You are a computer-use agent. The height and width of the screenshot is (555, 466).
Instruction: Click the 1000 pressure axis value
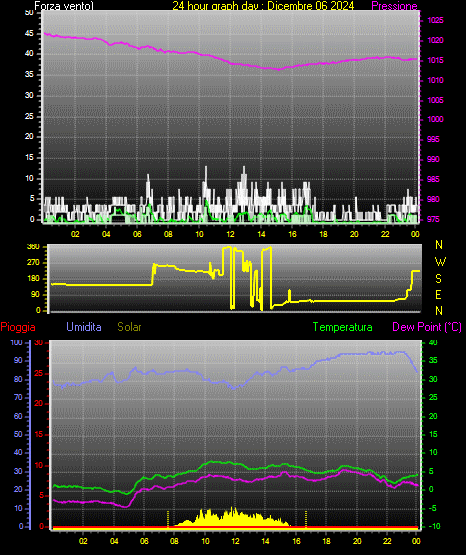[x=435, y=119]
